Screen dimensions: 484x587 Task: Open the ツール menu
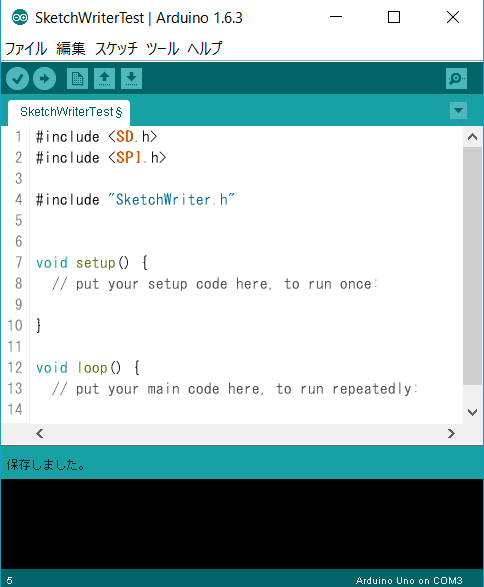click(x=162, y=49)
